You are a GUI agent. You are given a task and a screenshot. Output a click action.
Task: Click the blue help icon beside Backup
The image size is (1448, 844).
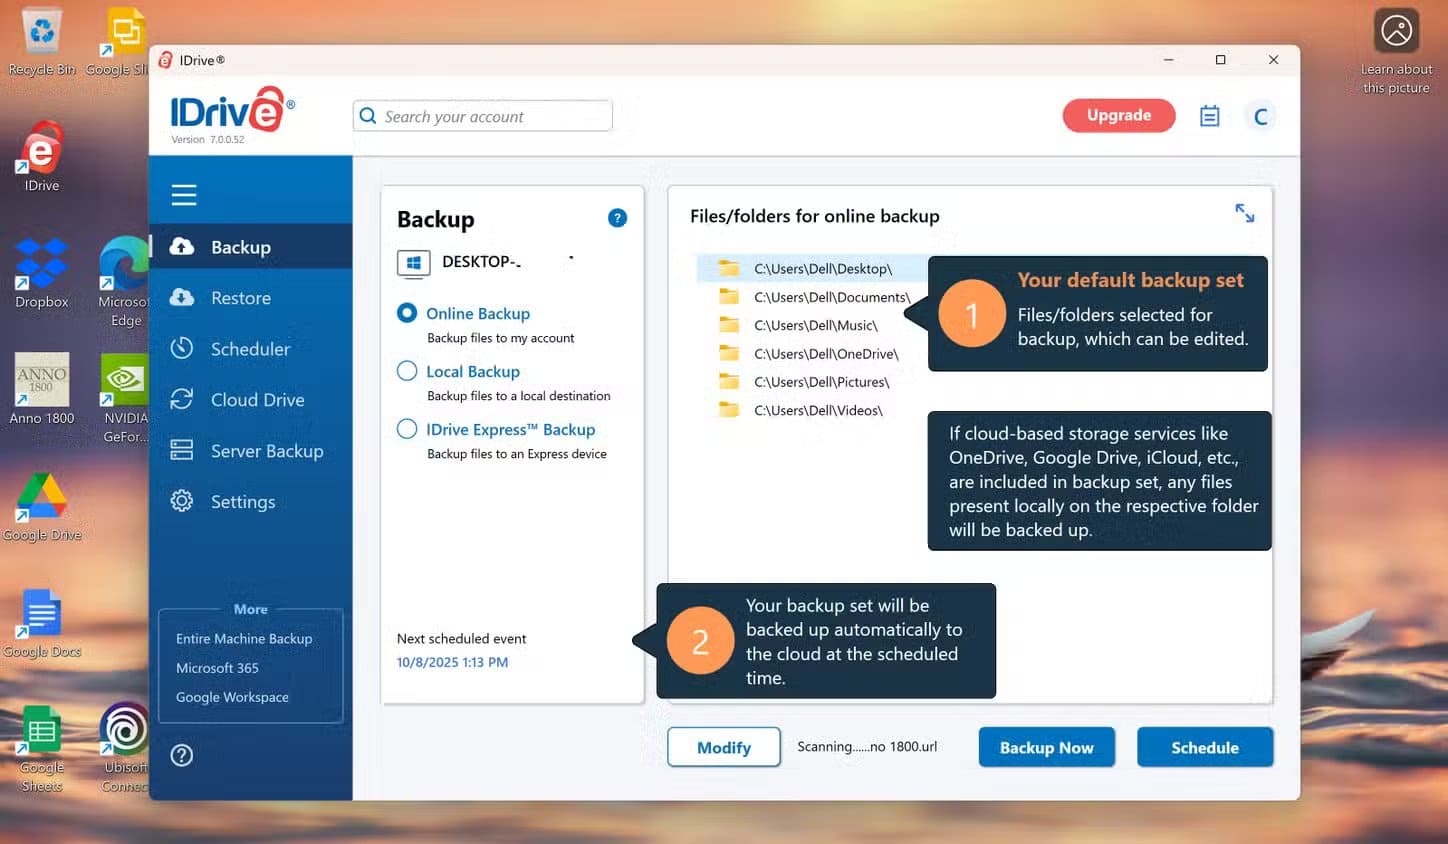pyautogui.click(x=617, y=218)
